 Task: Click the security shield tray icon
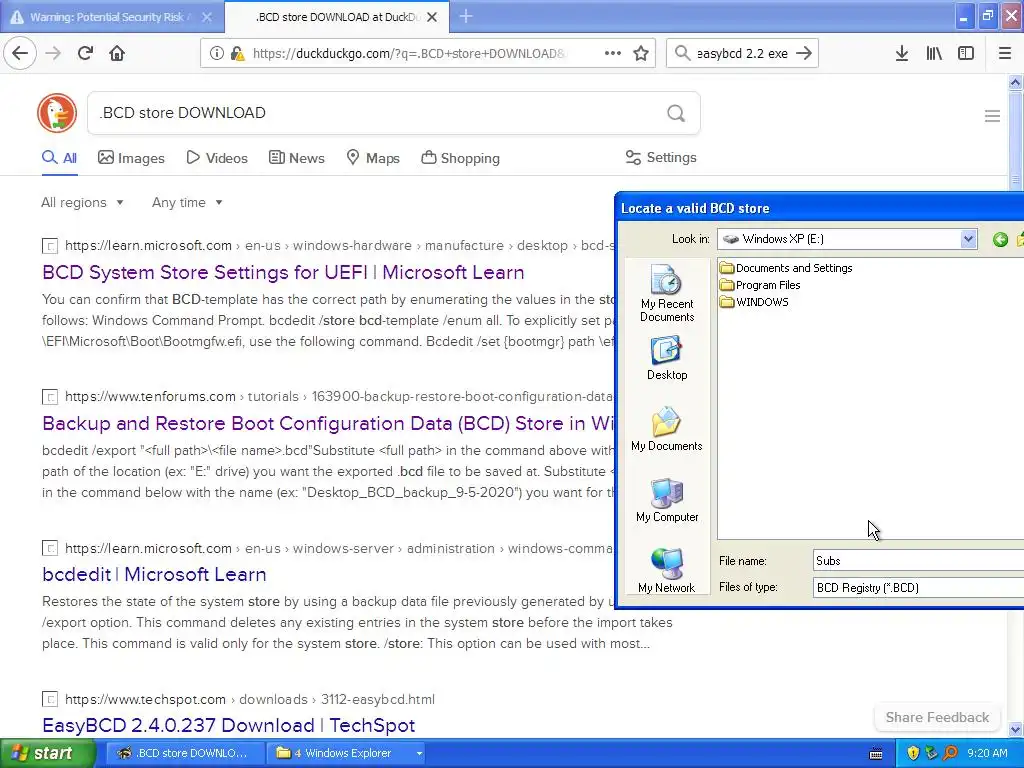tap(913, 753)
